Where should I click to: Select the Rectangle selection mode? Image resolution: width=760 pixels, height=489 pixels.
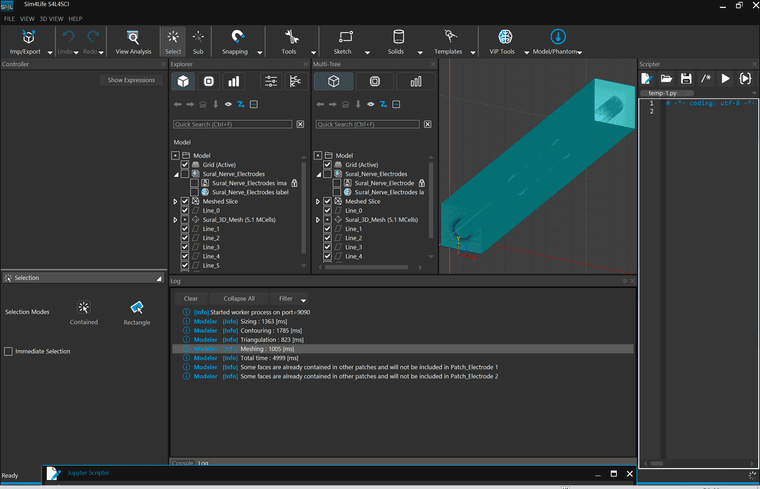tap(137, 313)
